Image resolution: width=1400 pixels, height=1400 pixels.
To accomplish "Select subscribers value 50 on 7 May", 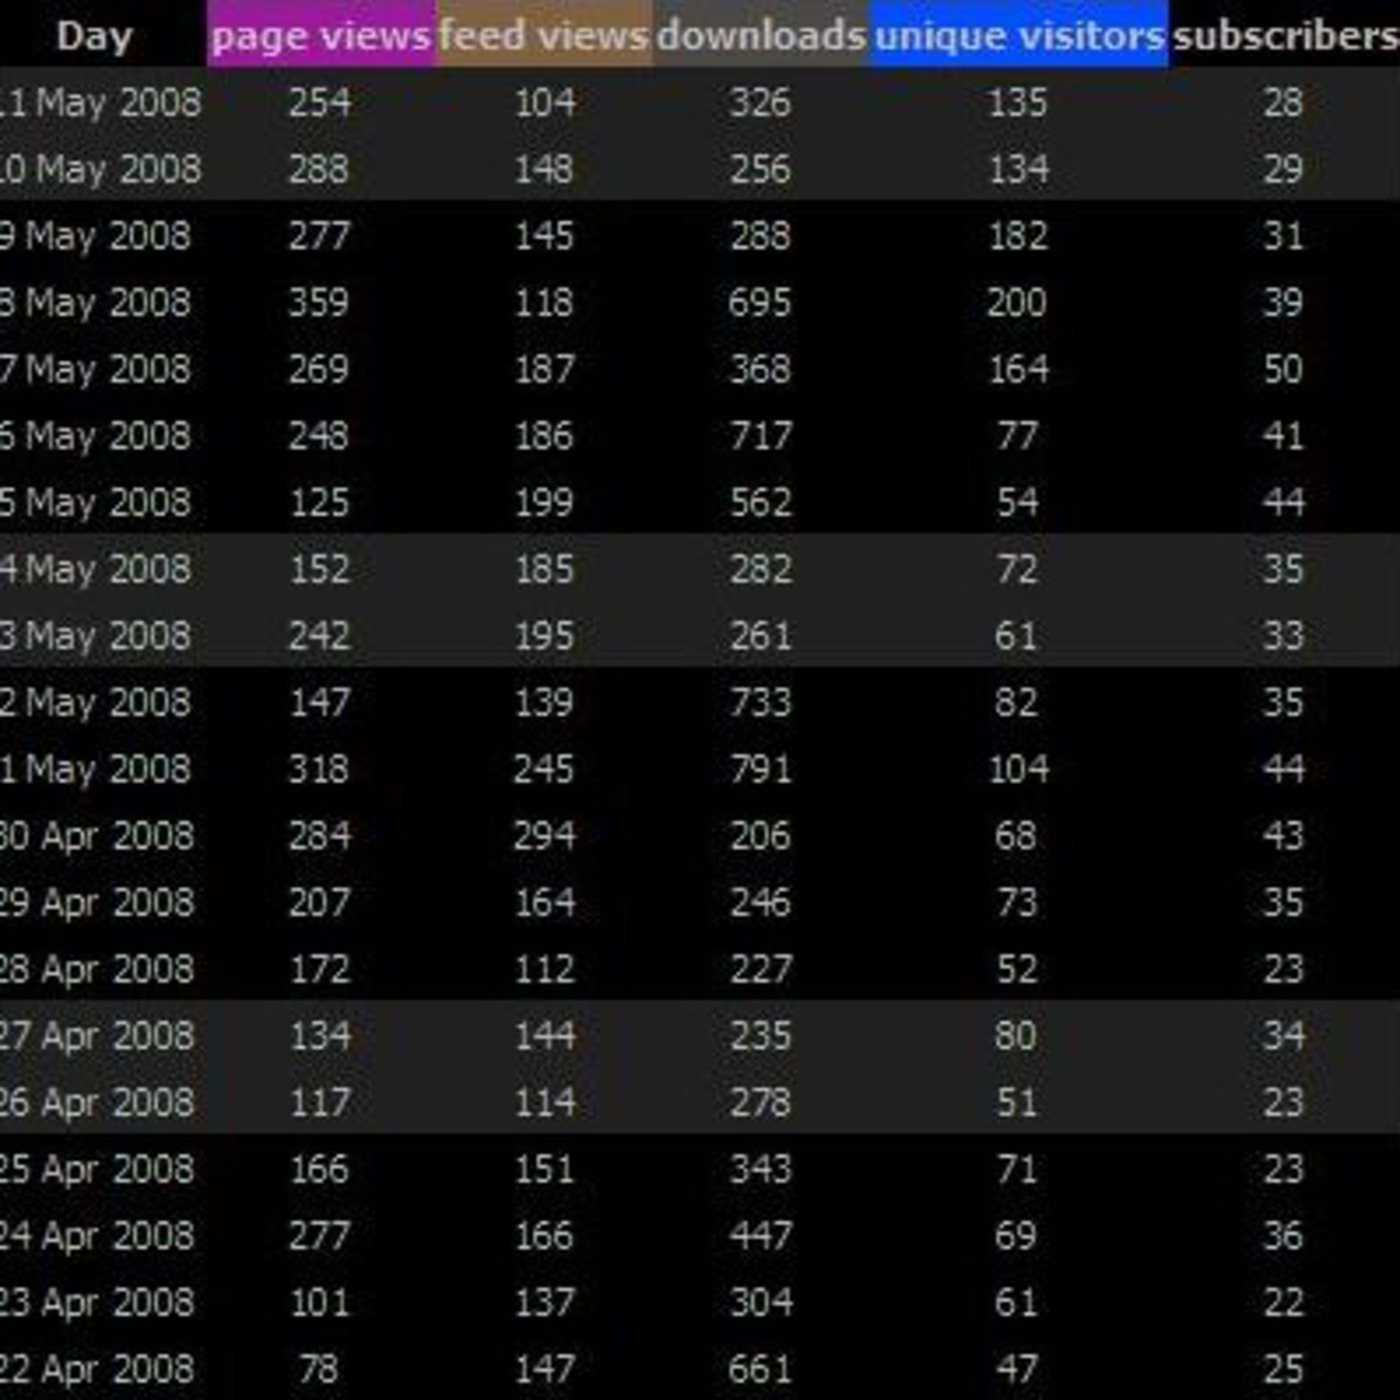I will click(1283, 369).
